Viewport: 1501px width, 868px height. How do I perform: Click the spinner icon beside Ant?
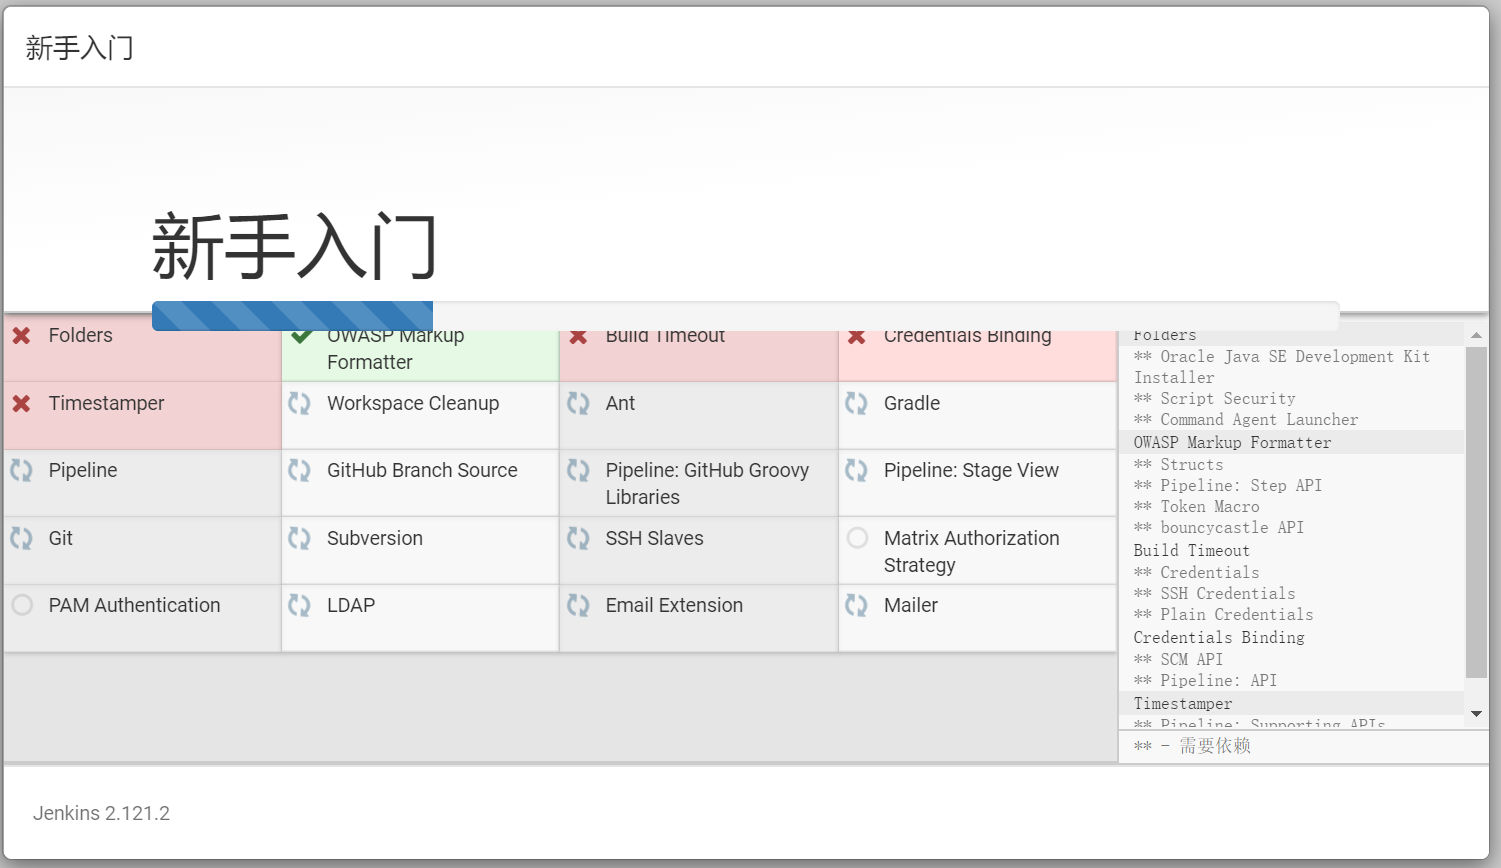coord(578,403)
